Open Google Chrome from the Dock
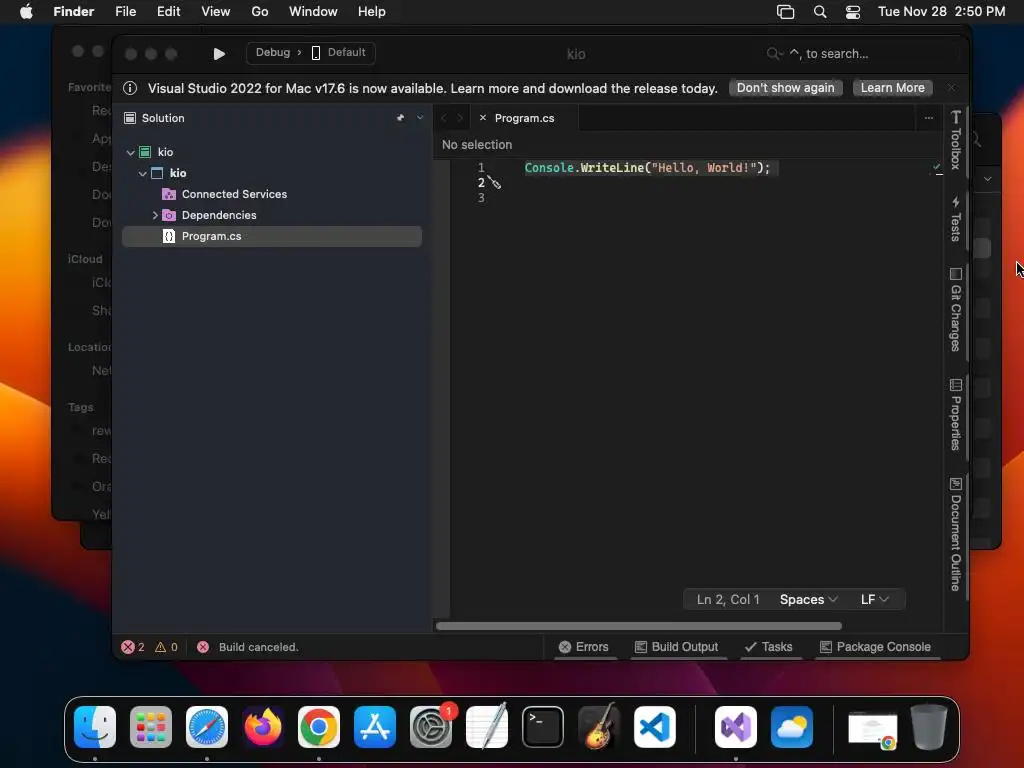1024x768 pixels. (319, 727)
